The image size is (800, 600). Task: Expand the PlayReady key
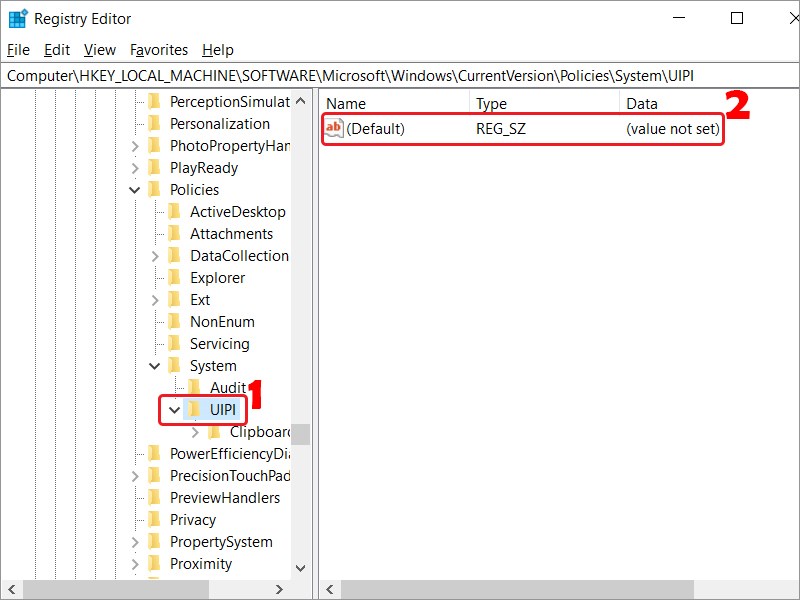(x=135, y=168)
